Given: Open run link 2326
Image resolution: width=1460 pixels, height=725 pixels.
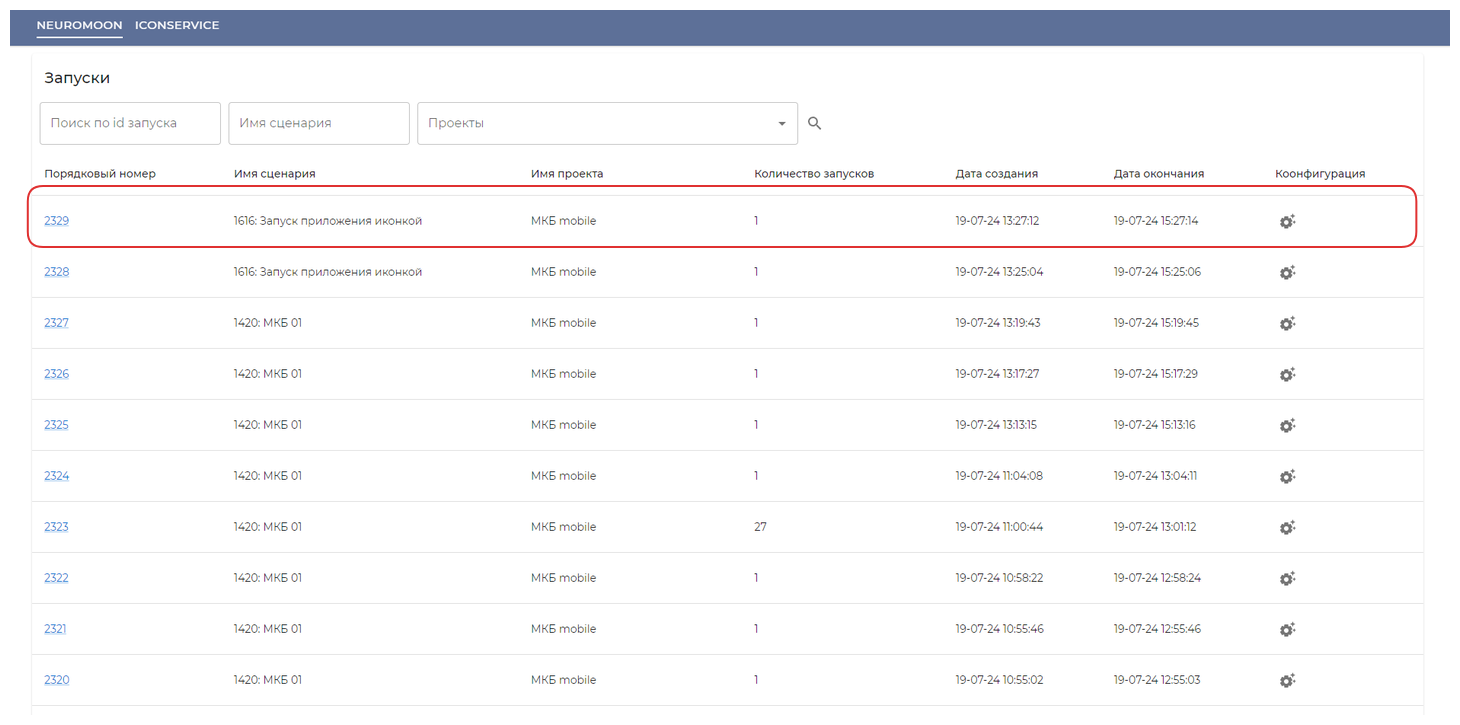Looking at the screenshot, I should click(x=56, y=374).
